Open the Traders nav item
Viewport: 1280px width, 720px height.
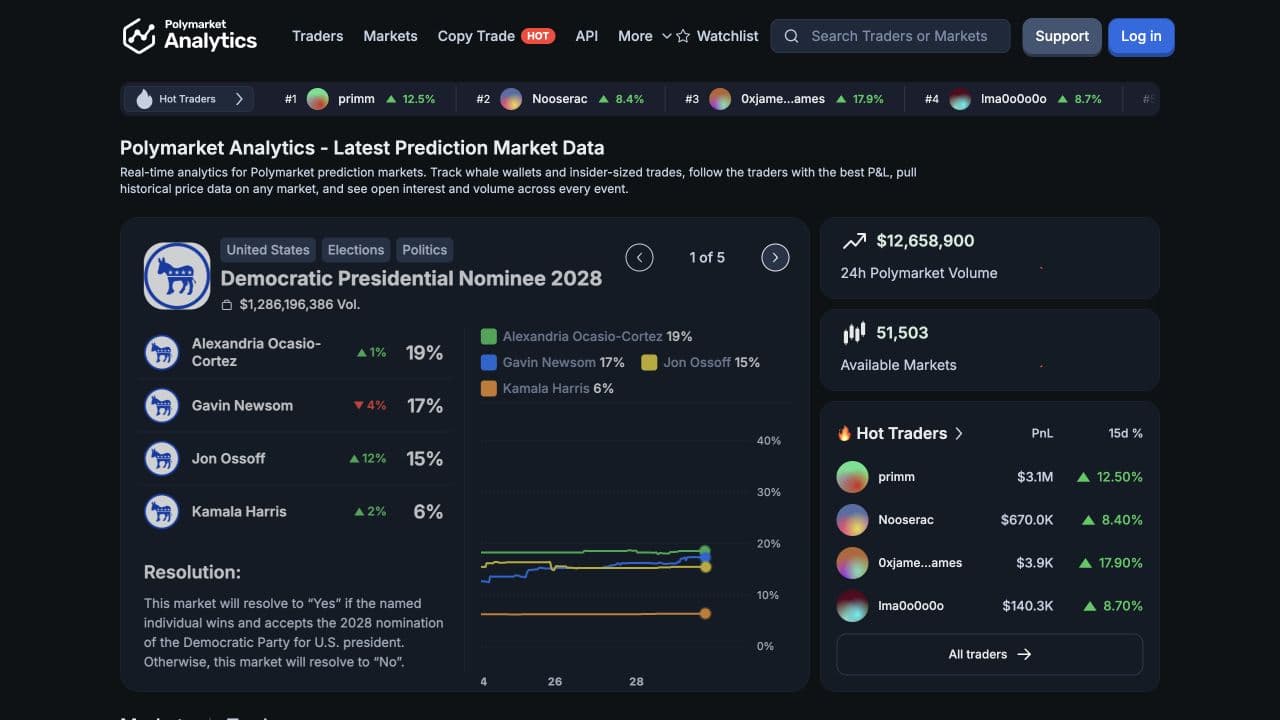[317, 36]
